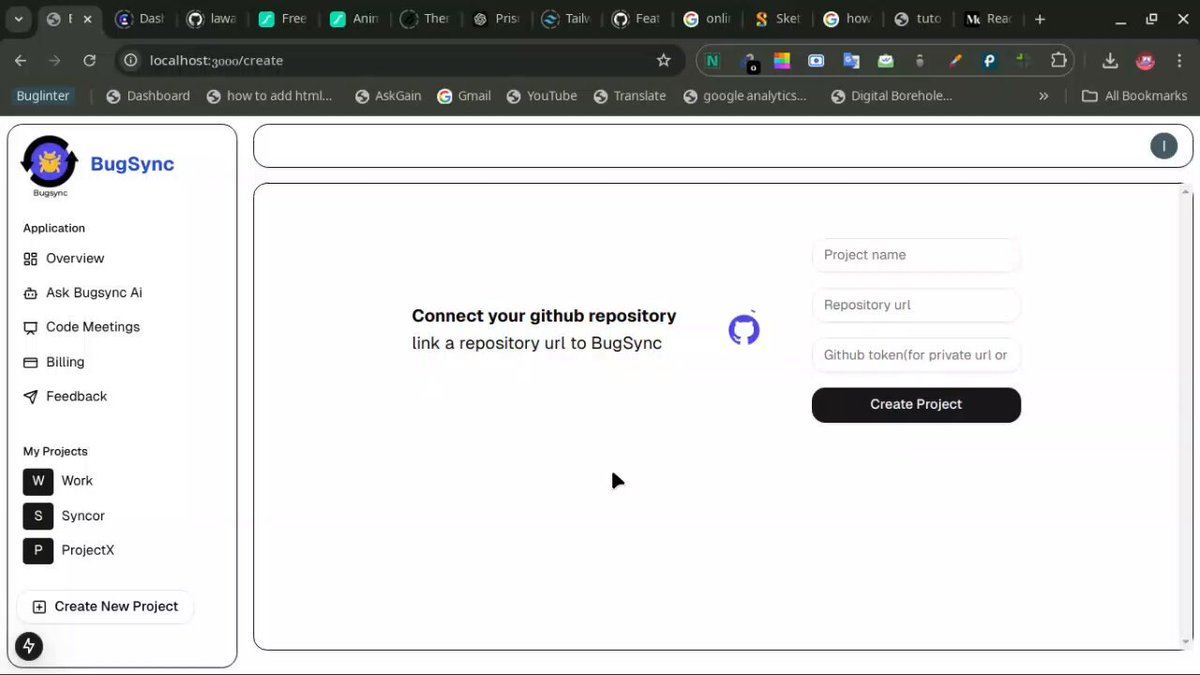
Task: Open the Dashboard bookmark
Action: pyautogui.click(x=148, y=96)
